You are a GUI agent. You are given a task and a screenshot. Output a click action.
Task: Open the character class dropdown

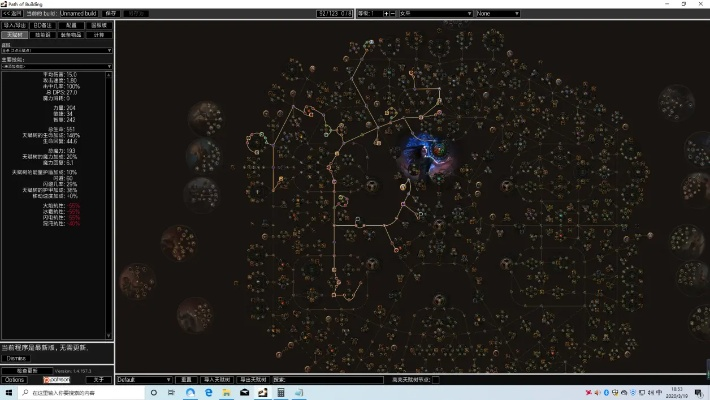(x=436, y=14)
